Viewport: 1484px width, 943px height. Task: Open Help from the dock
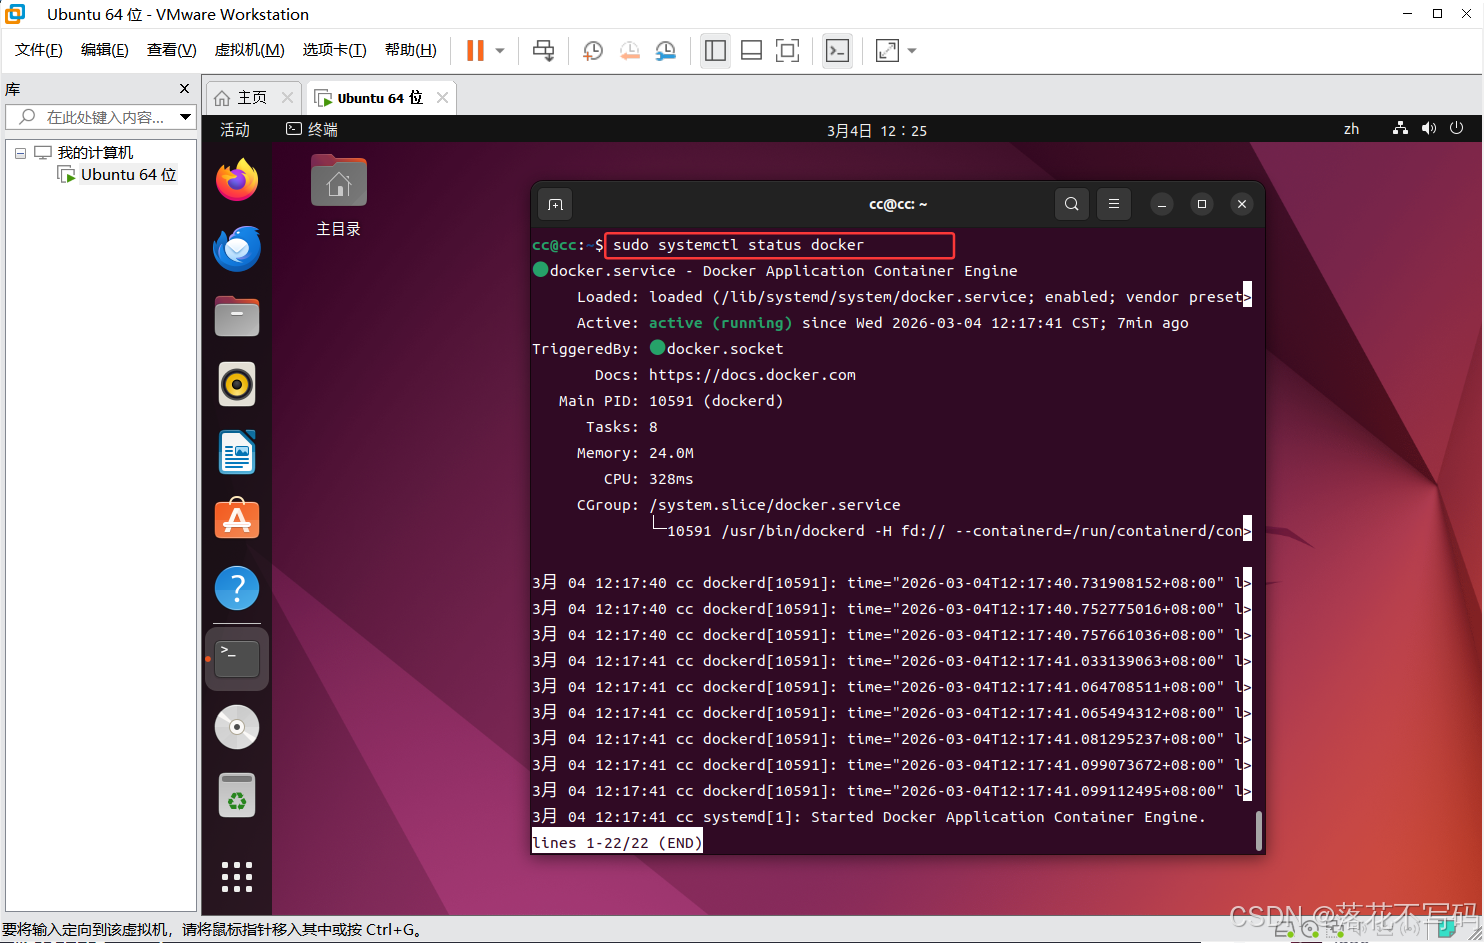(x=237, y=588)
